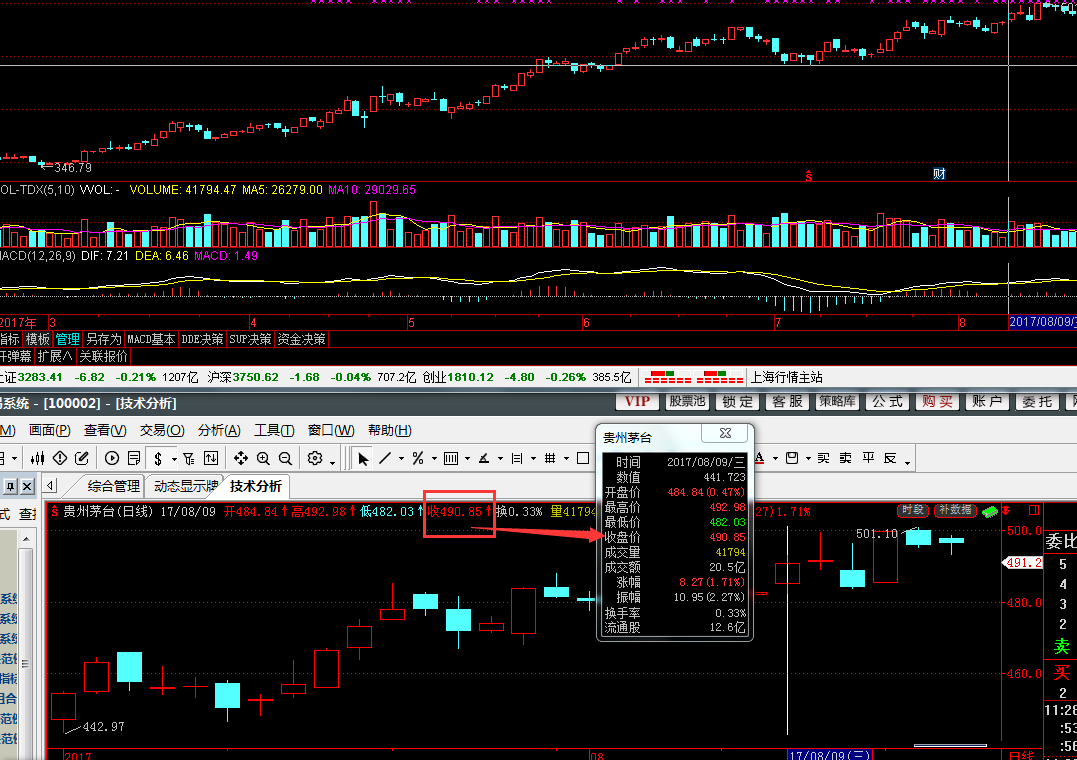Click the zoom in magnifier icon

click(x=263, y=458)
